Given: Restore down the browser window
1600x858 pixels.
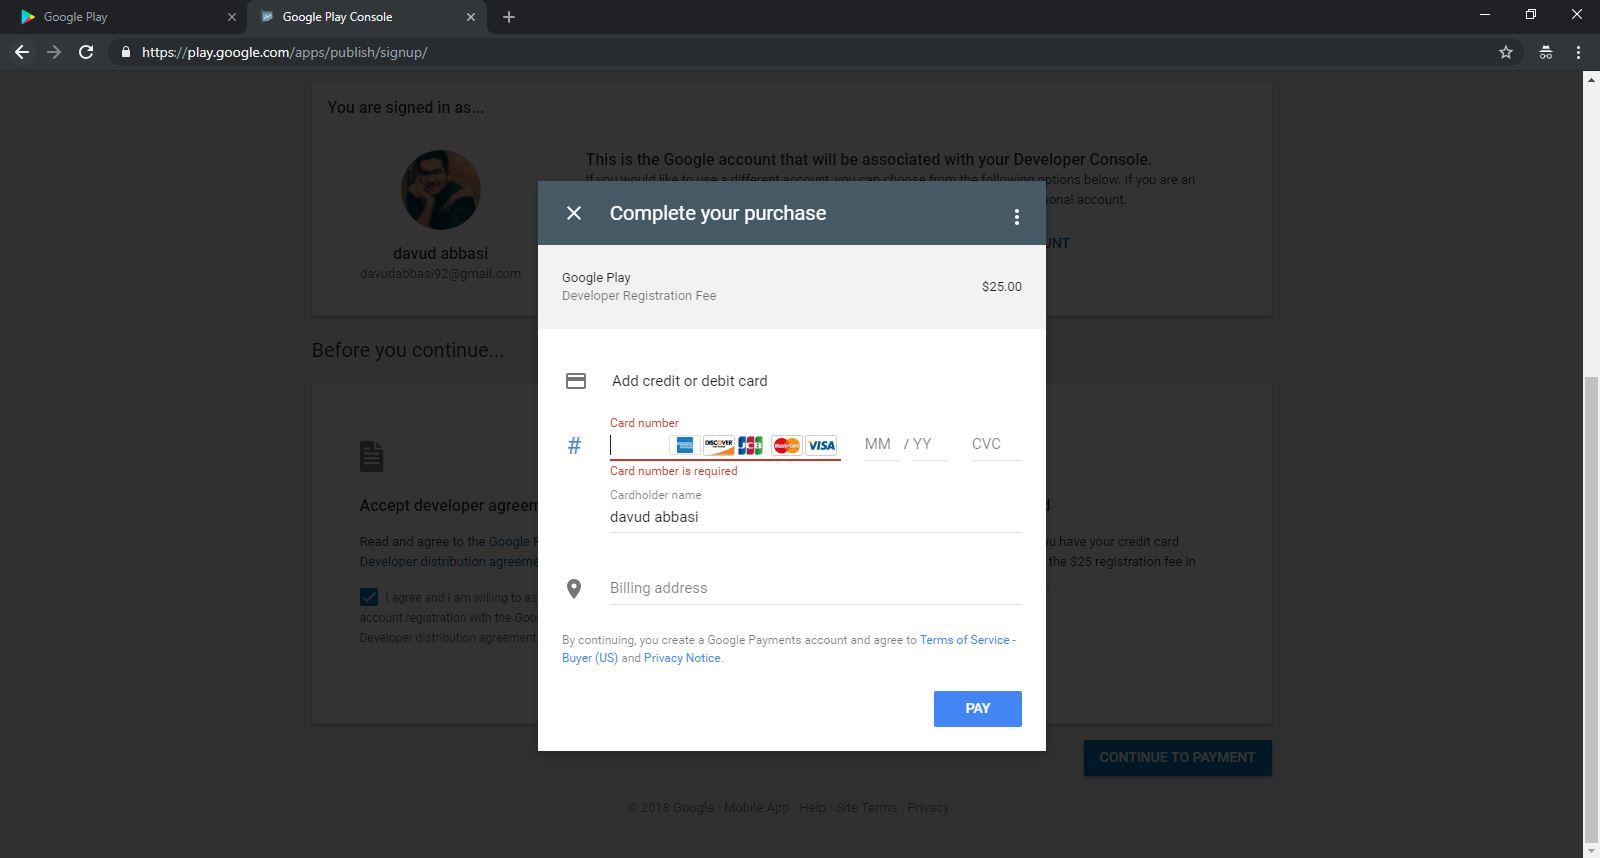Looking at the screenshot, I should coord(1531,15).
